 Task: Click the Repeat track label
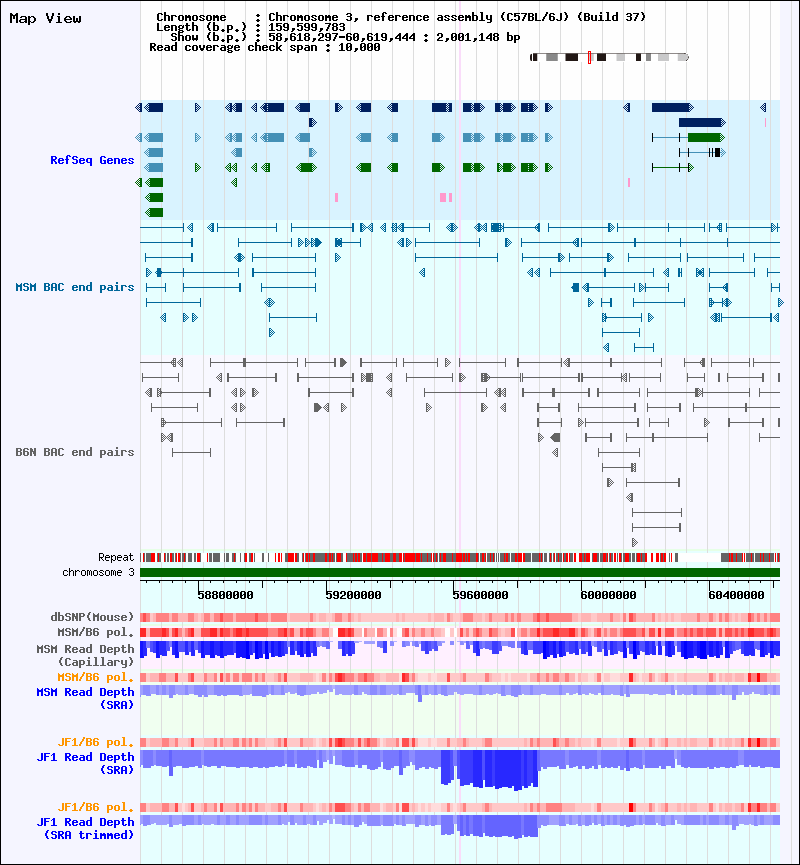click(116, 557)
